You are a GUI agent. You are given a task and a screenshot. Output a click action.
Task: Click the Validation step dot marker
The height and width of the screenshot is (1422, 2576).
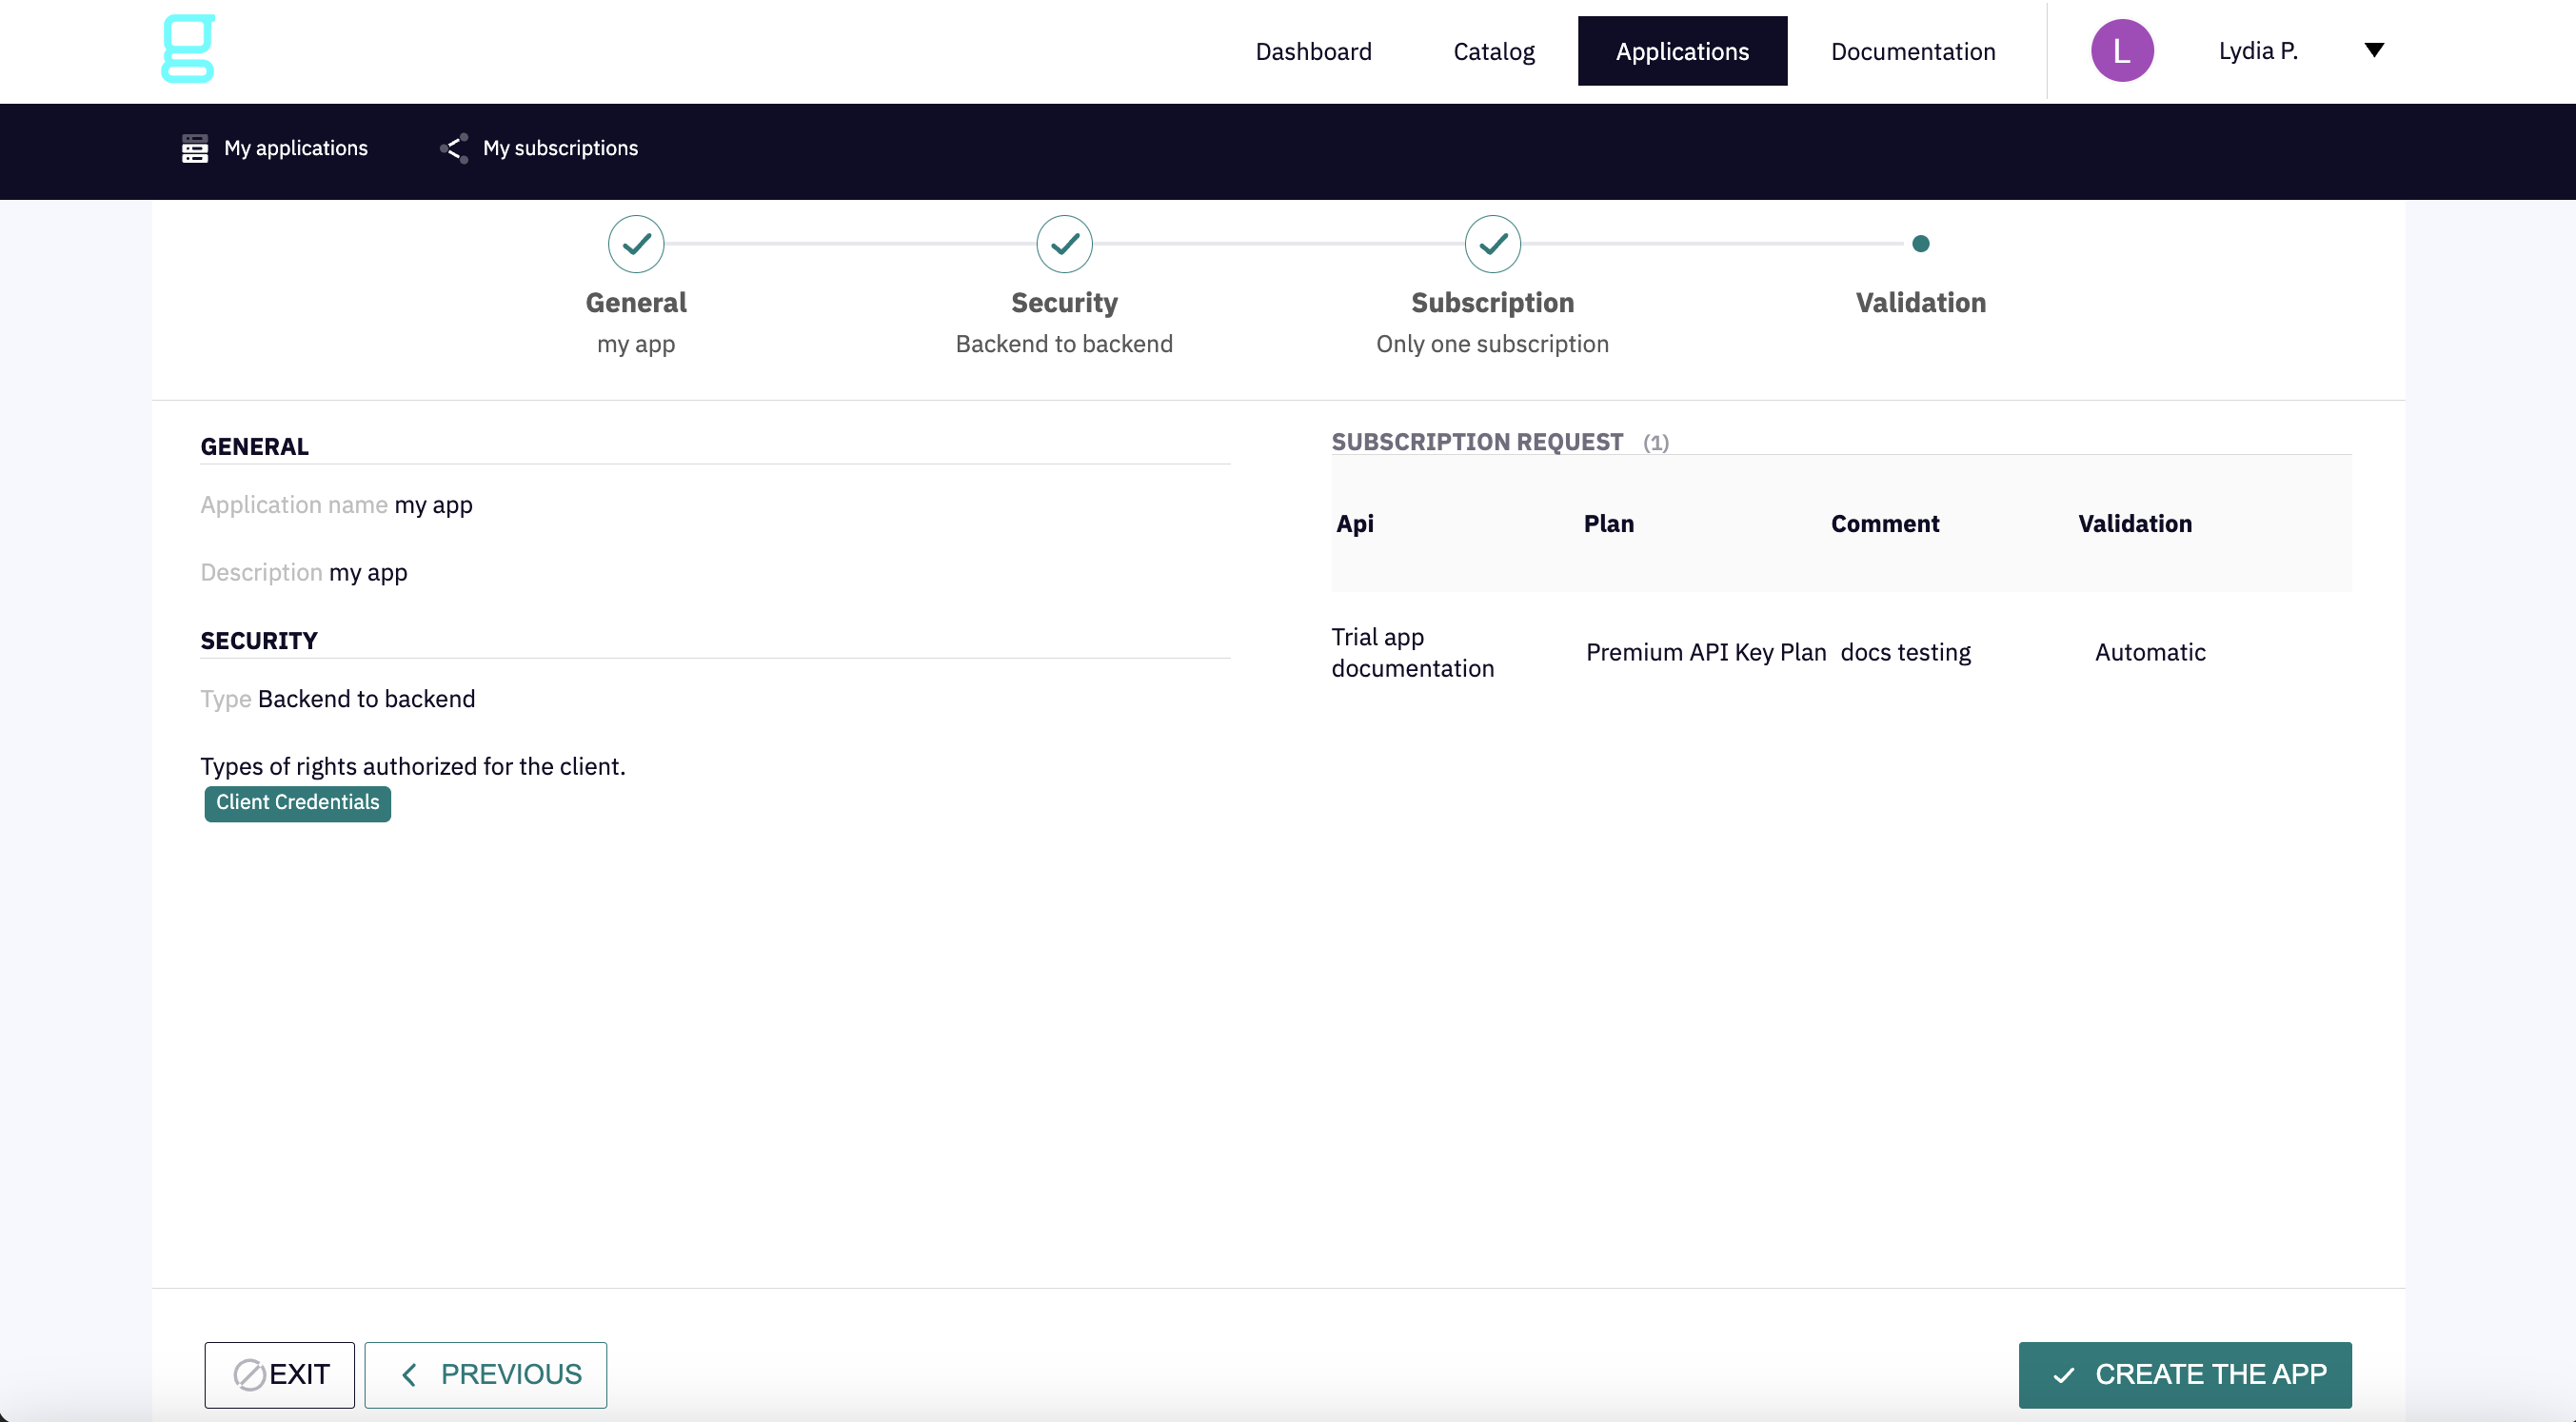(1920, 243)
